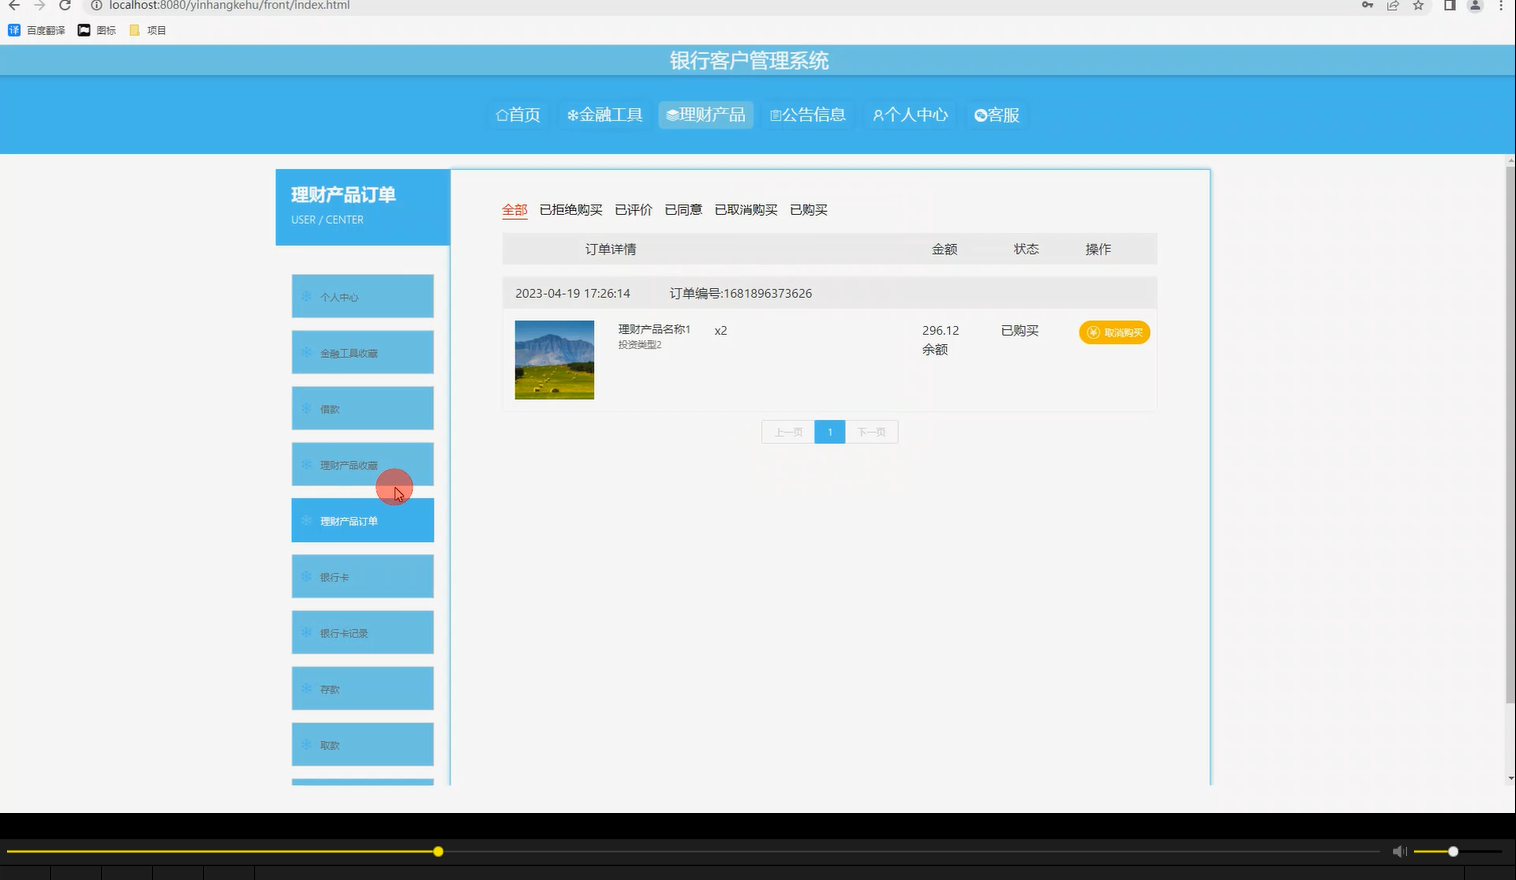Select the 金融工具 asterisk icon in navbar
The image size is (1516, 880).
572,114
